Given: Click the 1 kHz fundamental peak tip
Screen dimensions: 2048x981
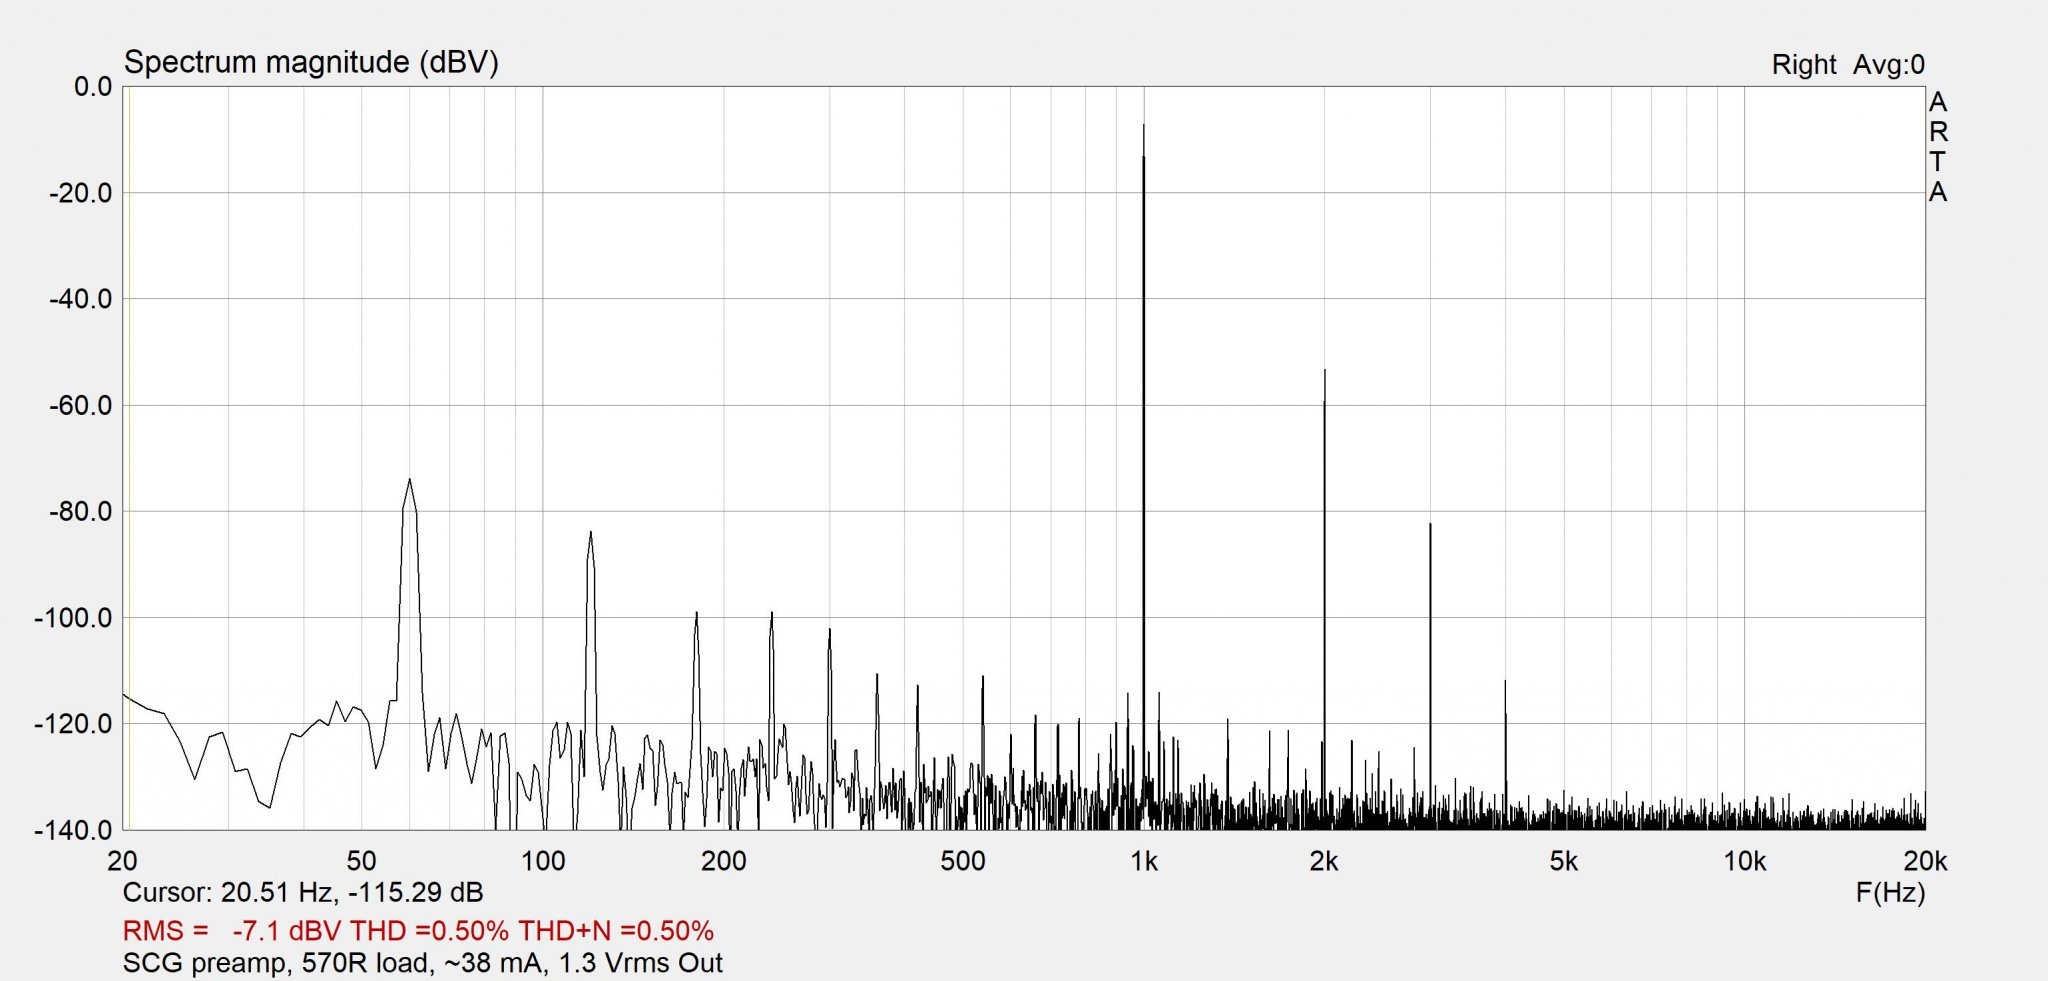Looking at the screenshot, I should [x=1143, y=126].
